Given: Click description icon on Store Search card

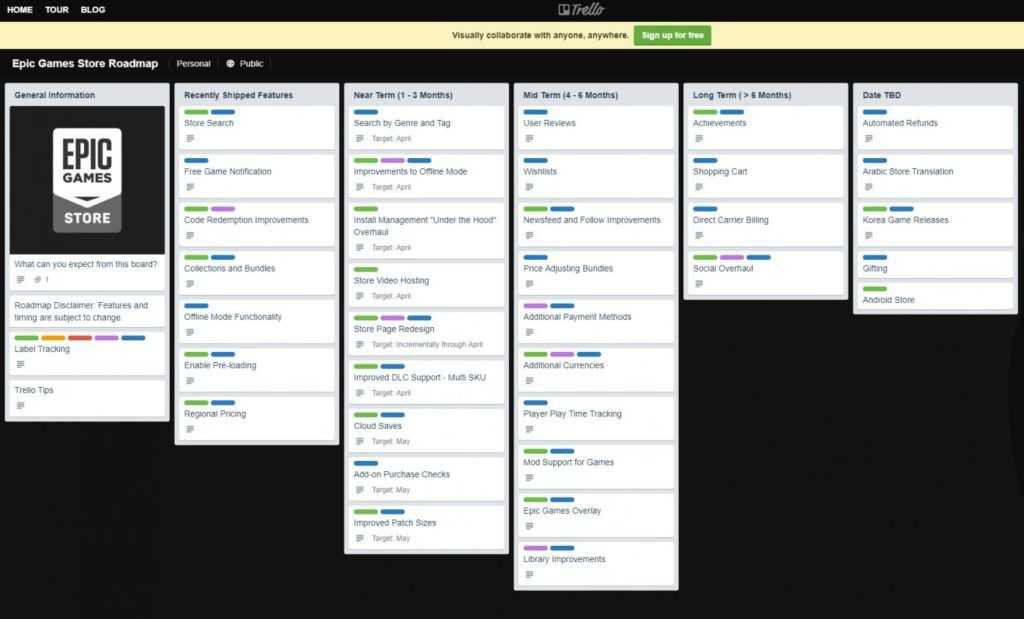Looking at the screenshot, I should [x=190, y=138].
